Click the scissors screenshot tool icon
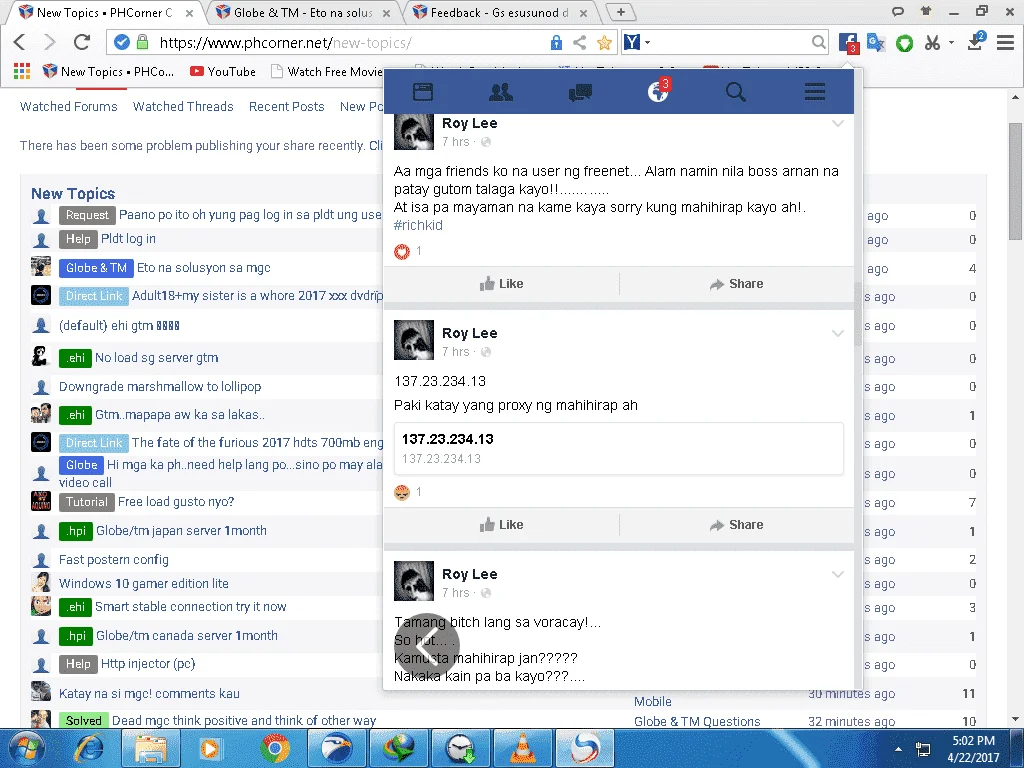This screenshot has height=768, width=1024. 932,43
